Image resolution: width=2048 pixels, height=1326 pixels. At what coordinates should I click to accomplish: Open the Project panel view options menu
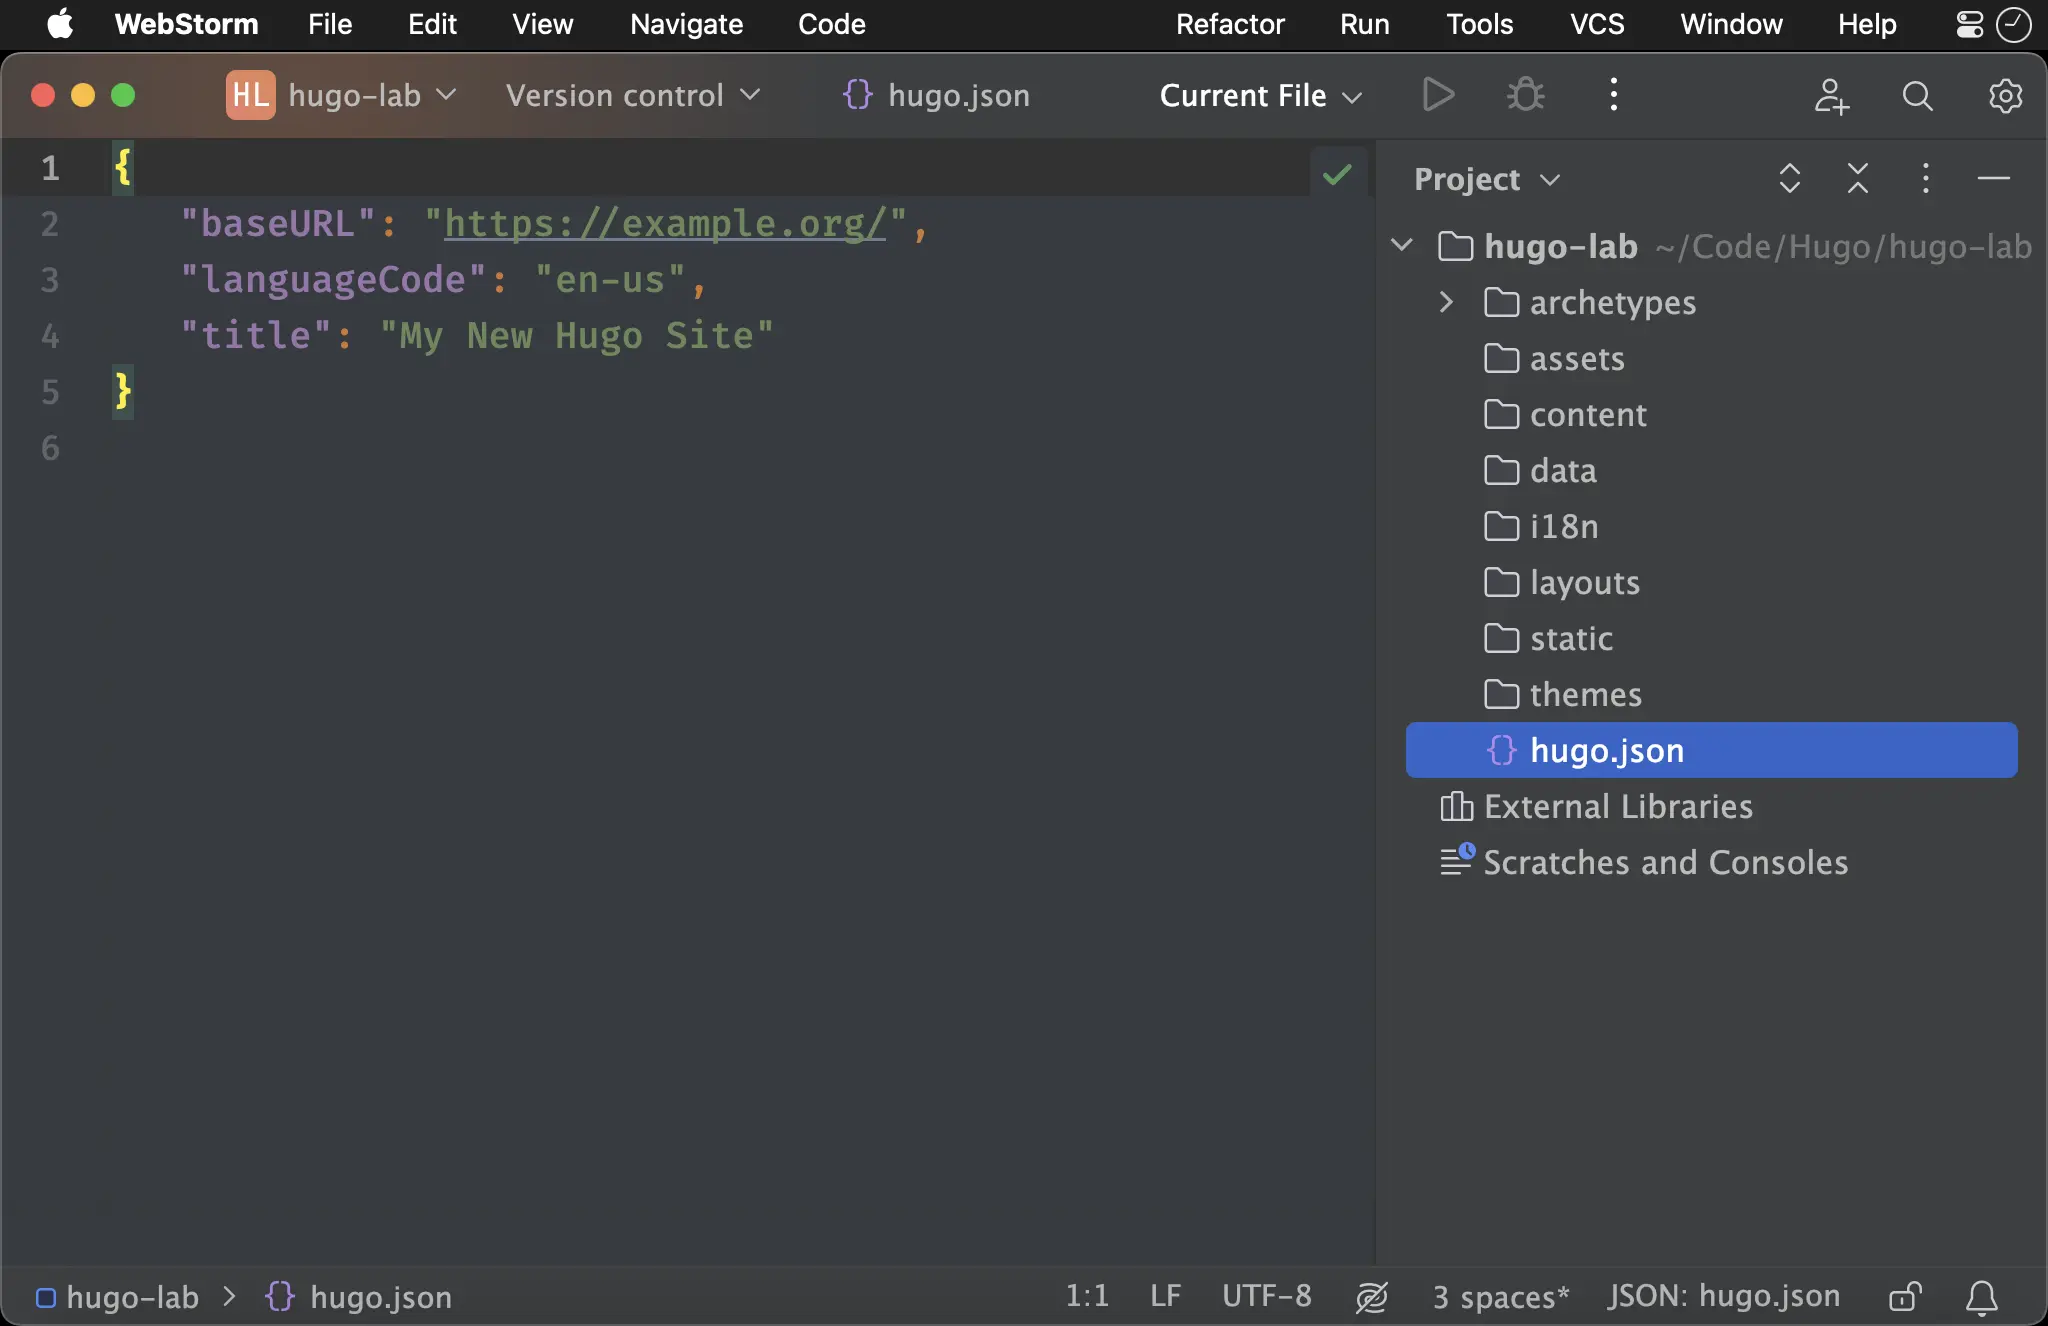(1927, 178)
